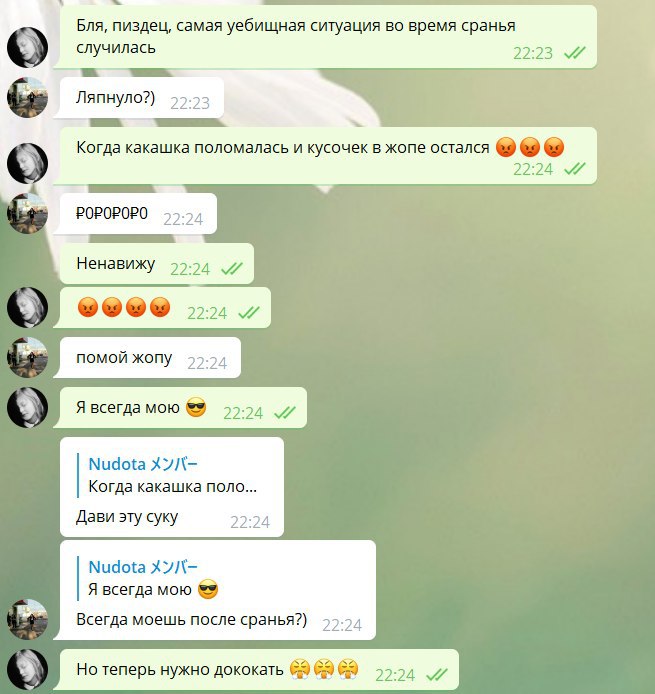
Task: Jump to quoted 'Я всегда мою' reply preview
Action: point(153,578)
